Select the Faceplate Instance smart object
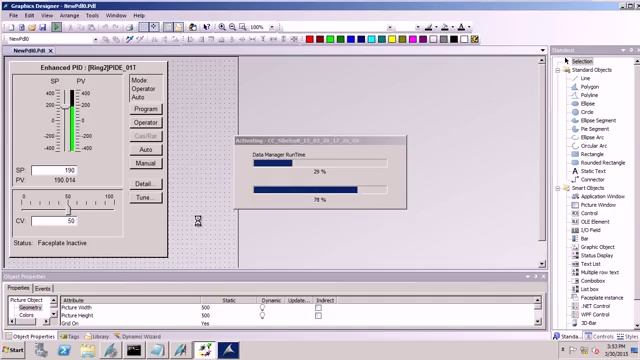 click(x=602, y=298)
